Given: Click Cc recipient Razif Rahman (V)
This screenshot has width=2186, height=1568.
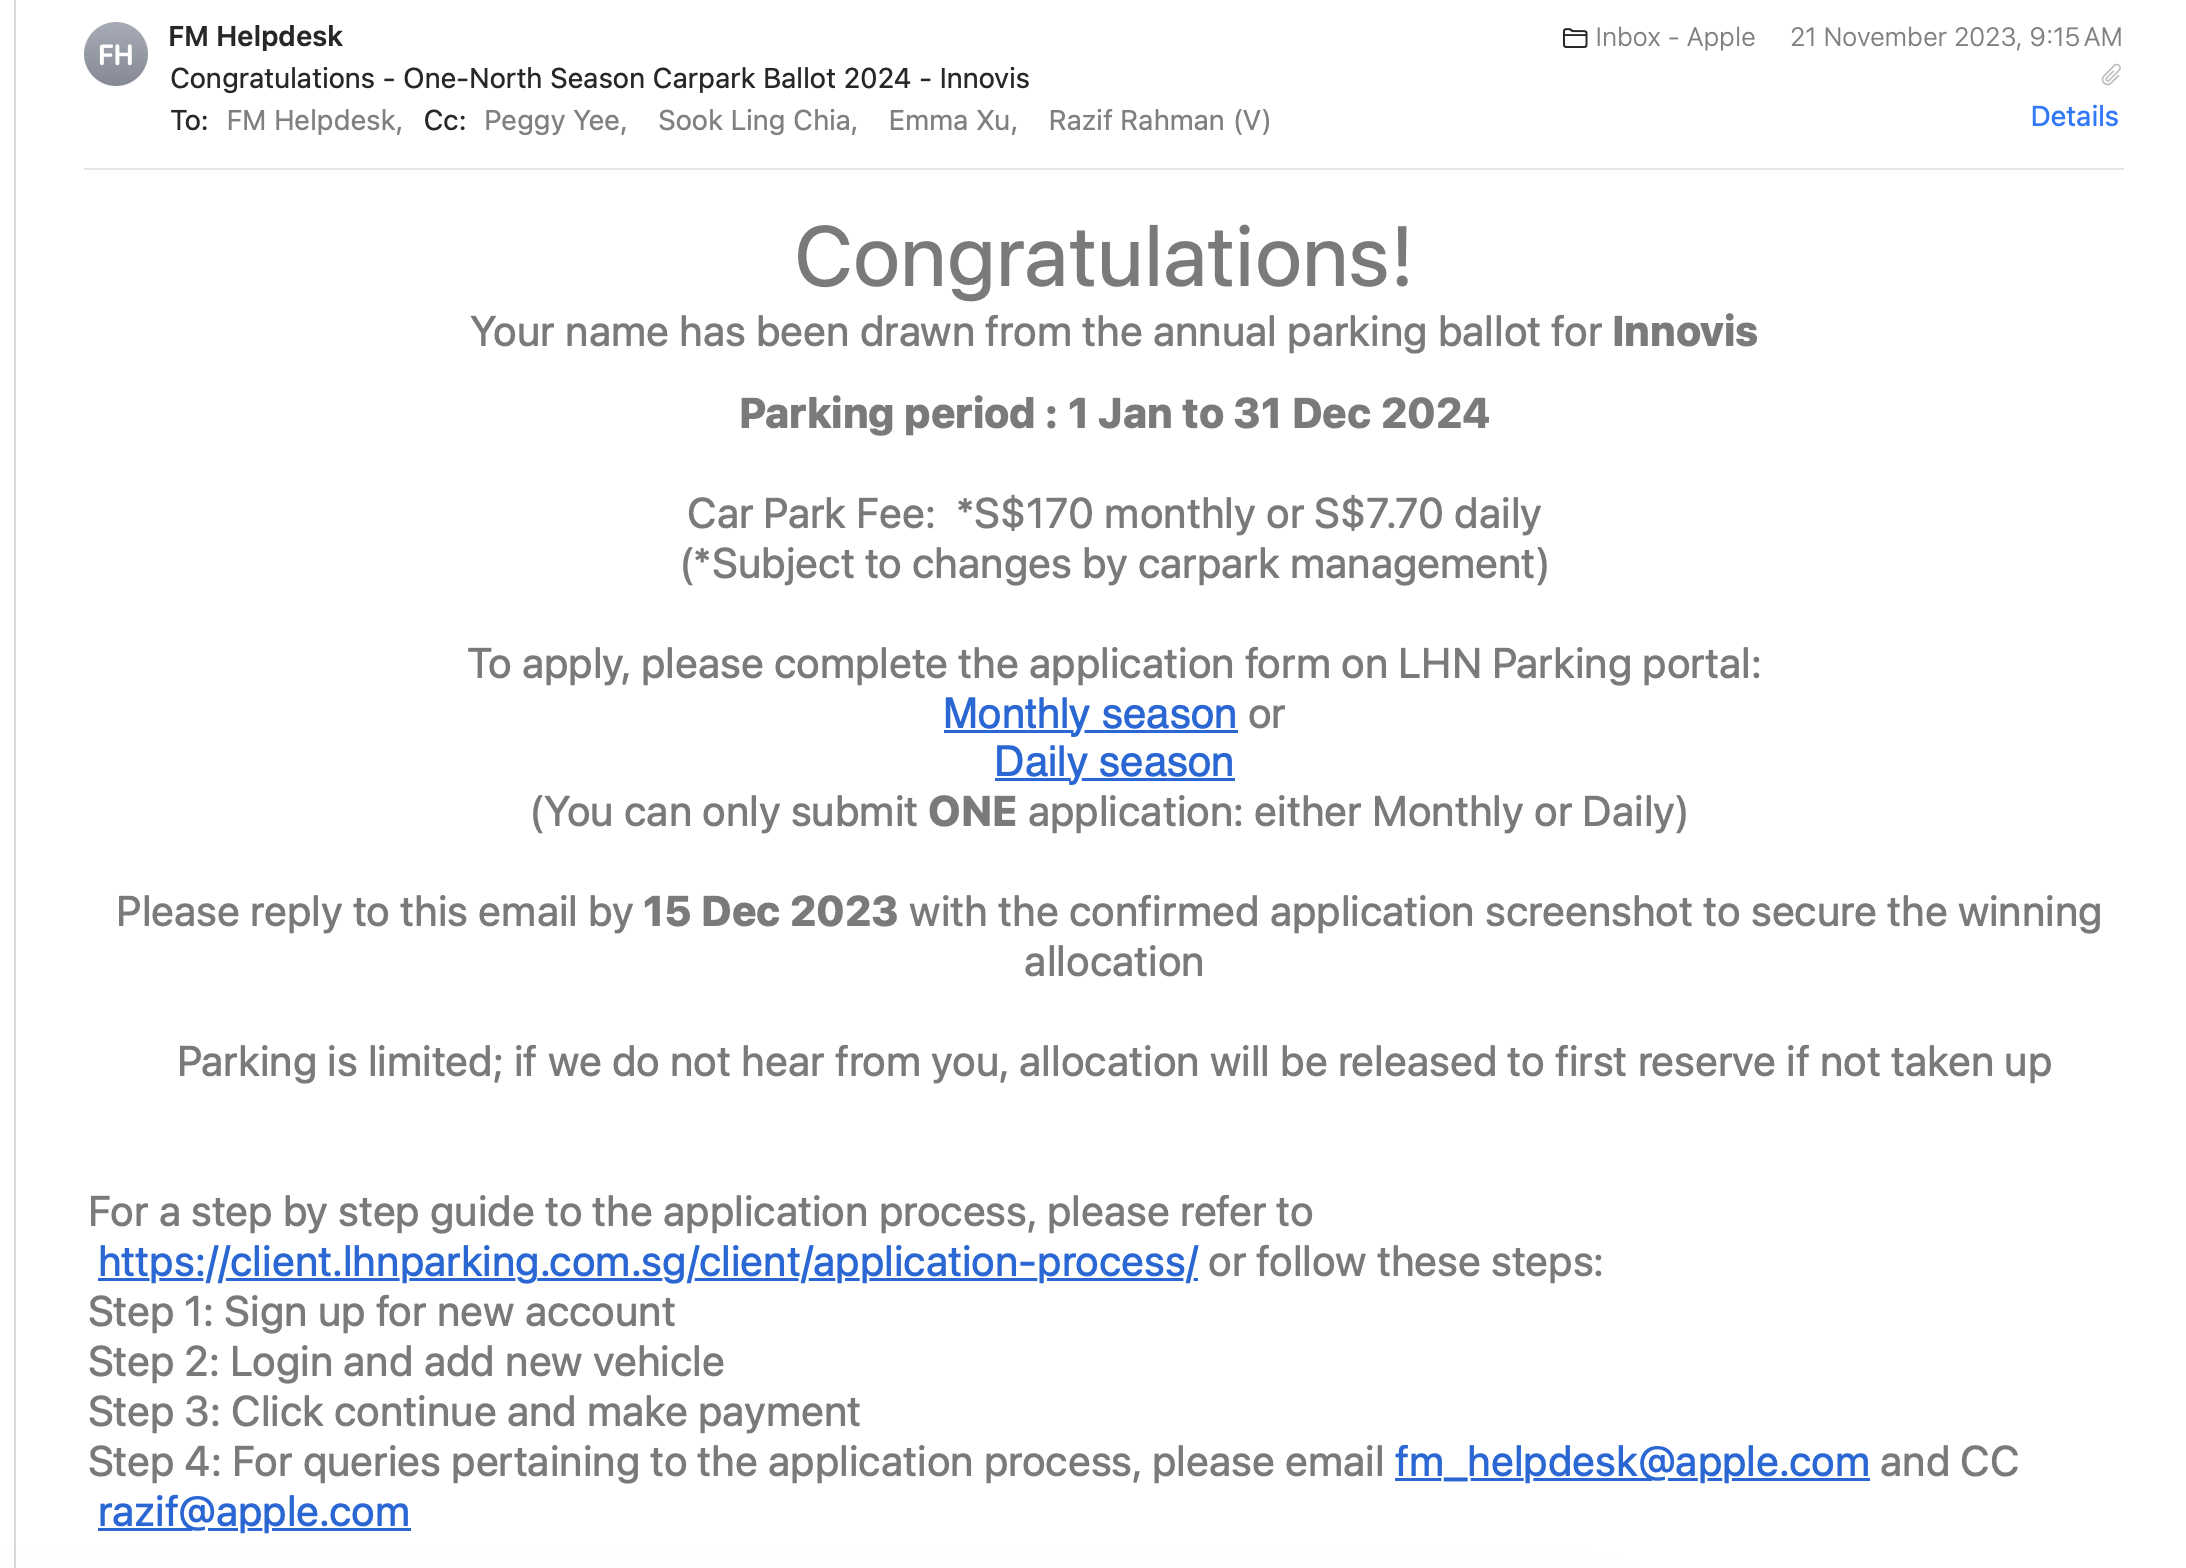Looking at the screenshot, I should coord(1159,121).
